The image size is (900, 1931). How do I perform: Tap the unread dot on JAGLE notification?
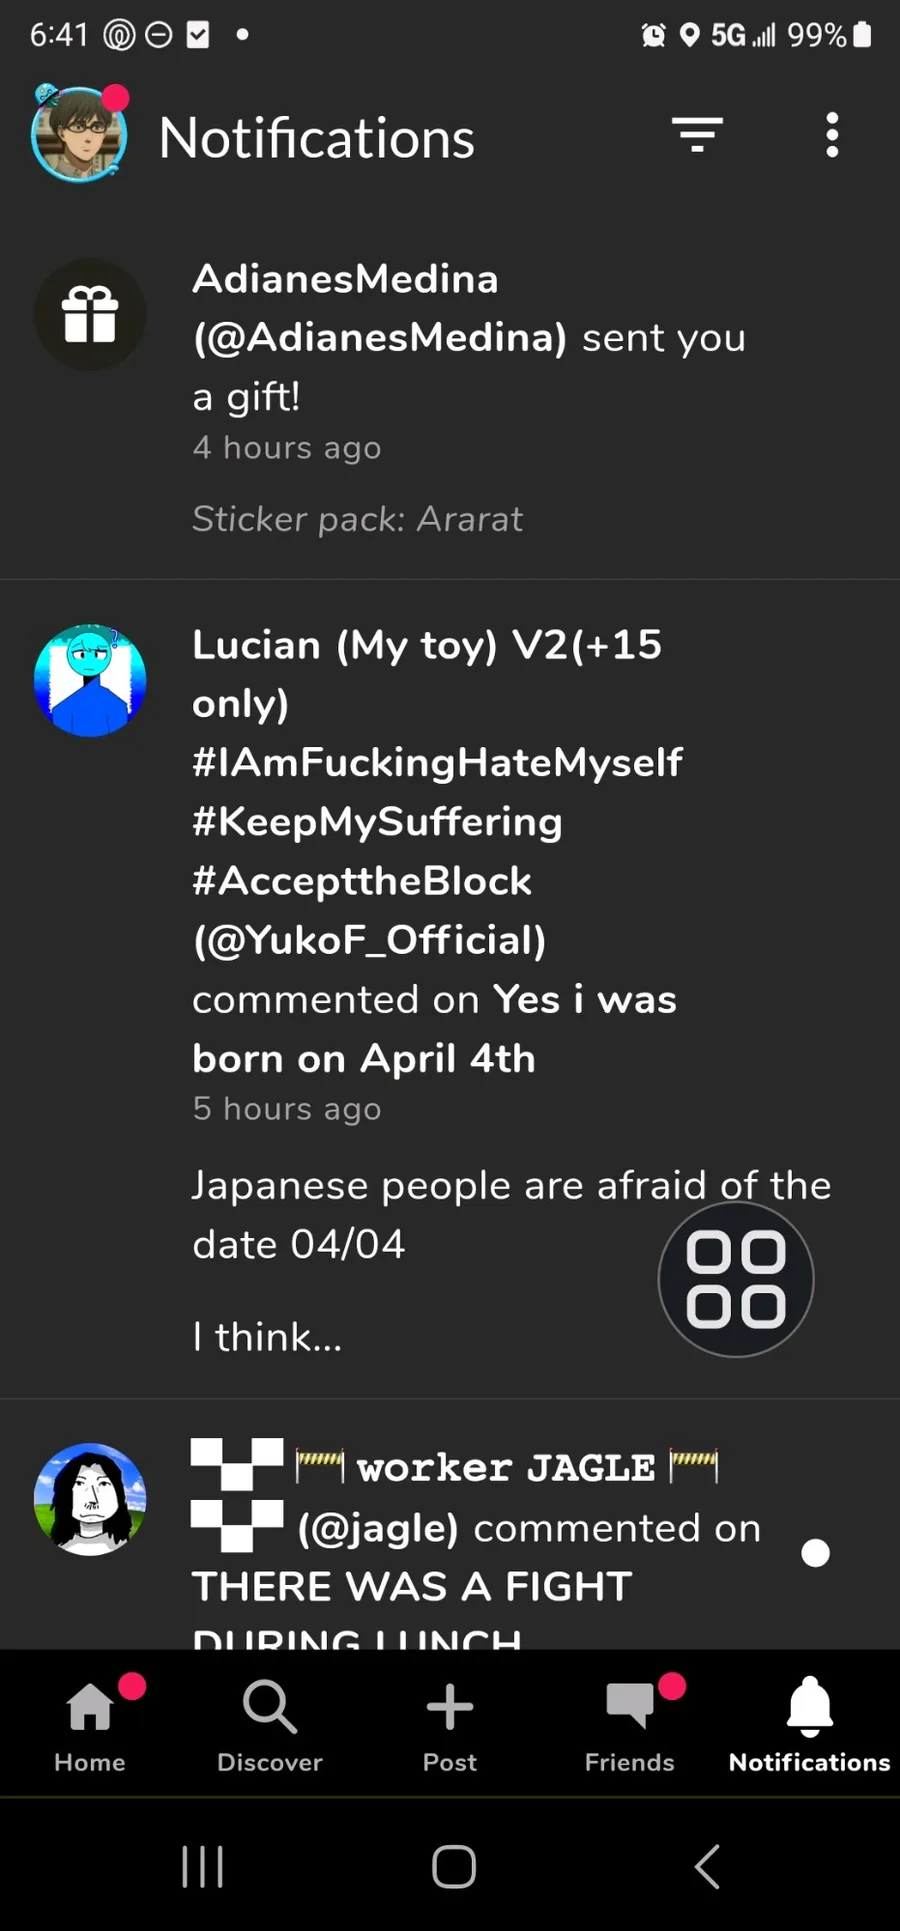815,1553
